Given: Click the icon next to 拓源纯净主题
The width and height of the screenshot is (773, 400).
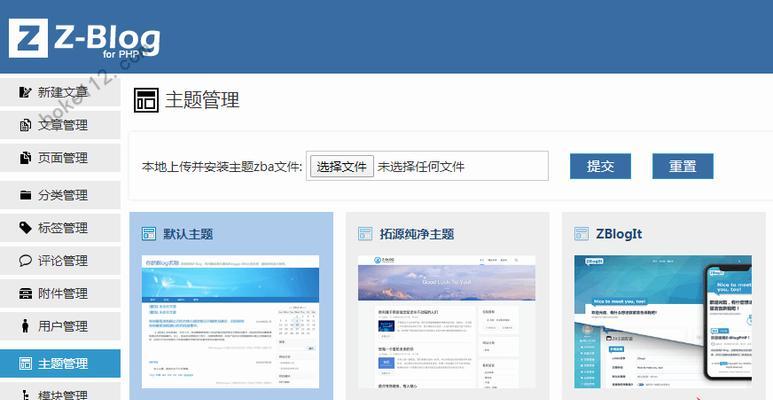Looking at the screenshot, I should [x=365, y=233].
